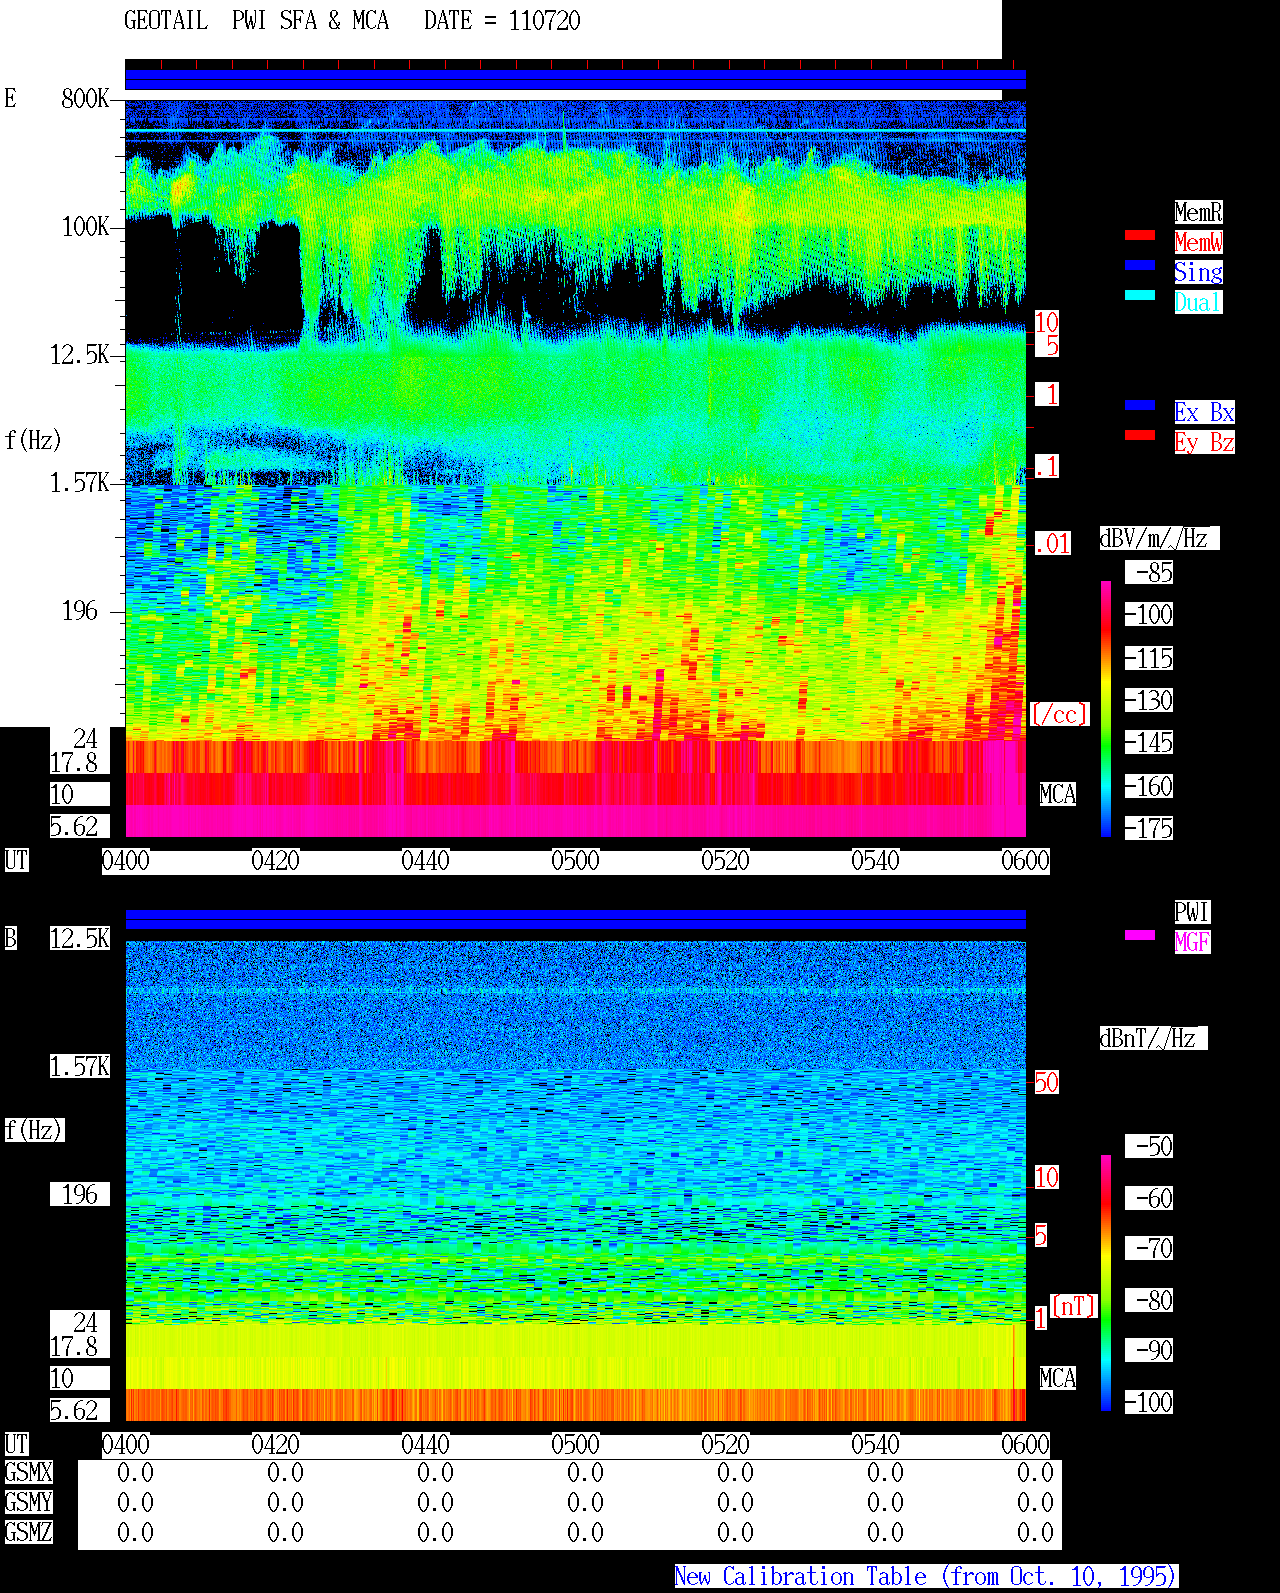1280x1593 pixels.
Task: Select the Sing legend label
Action: (1198, 272)
